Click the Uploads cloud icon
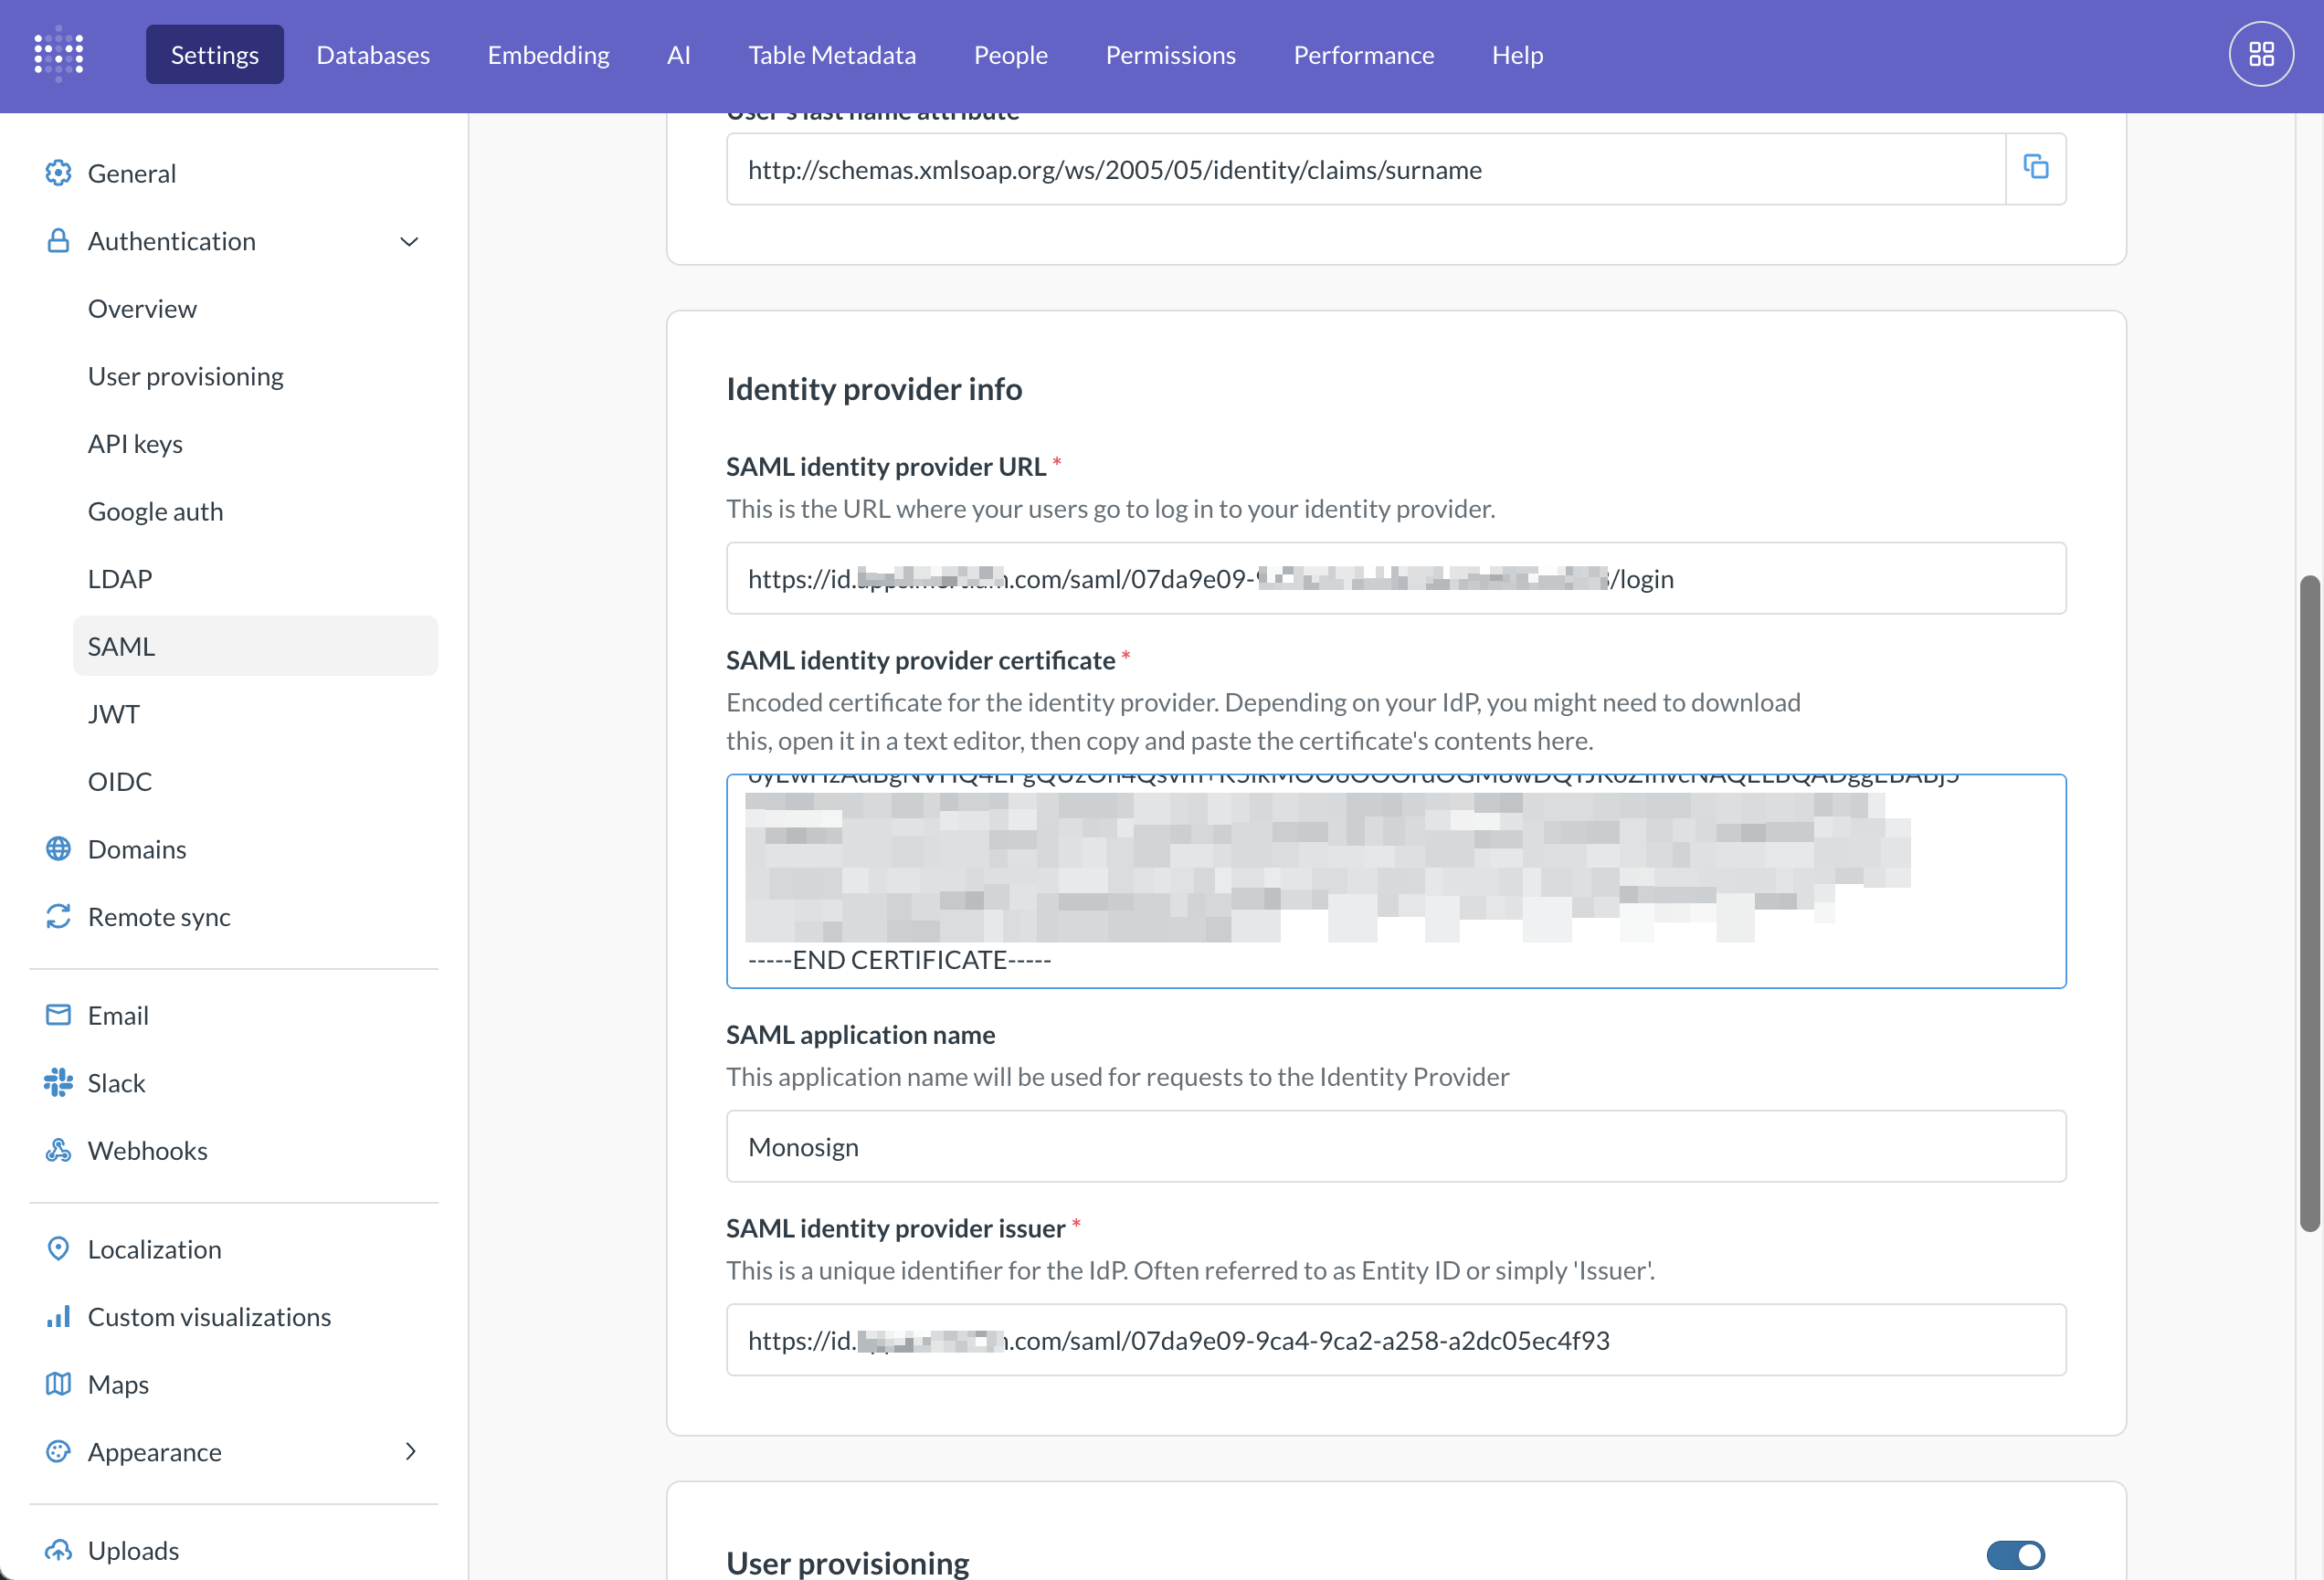This screenshot has width=2324, height=1580. [58, 1550]
